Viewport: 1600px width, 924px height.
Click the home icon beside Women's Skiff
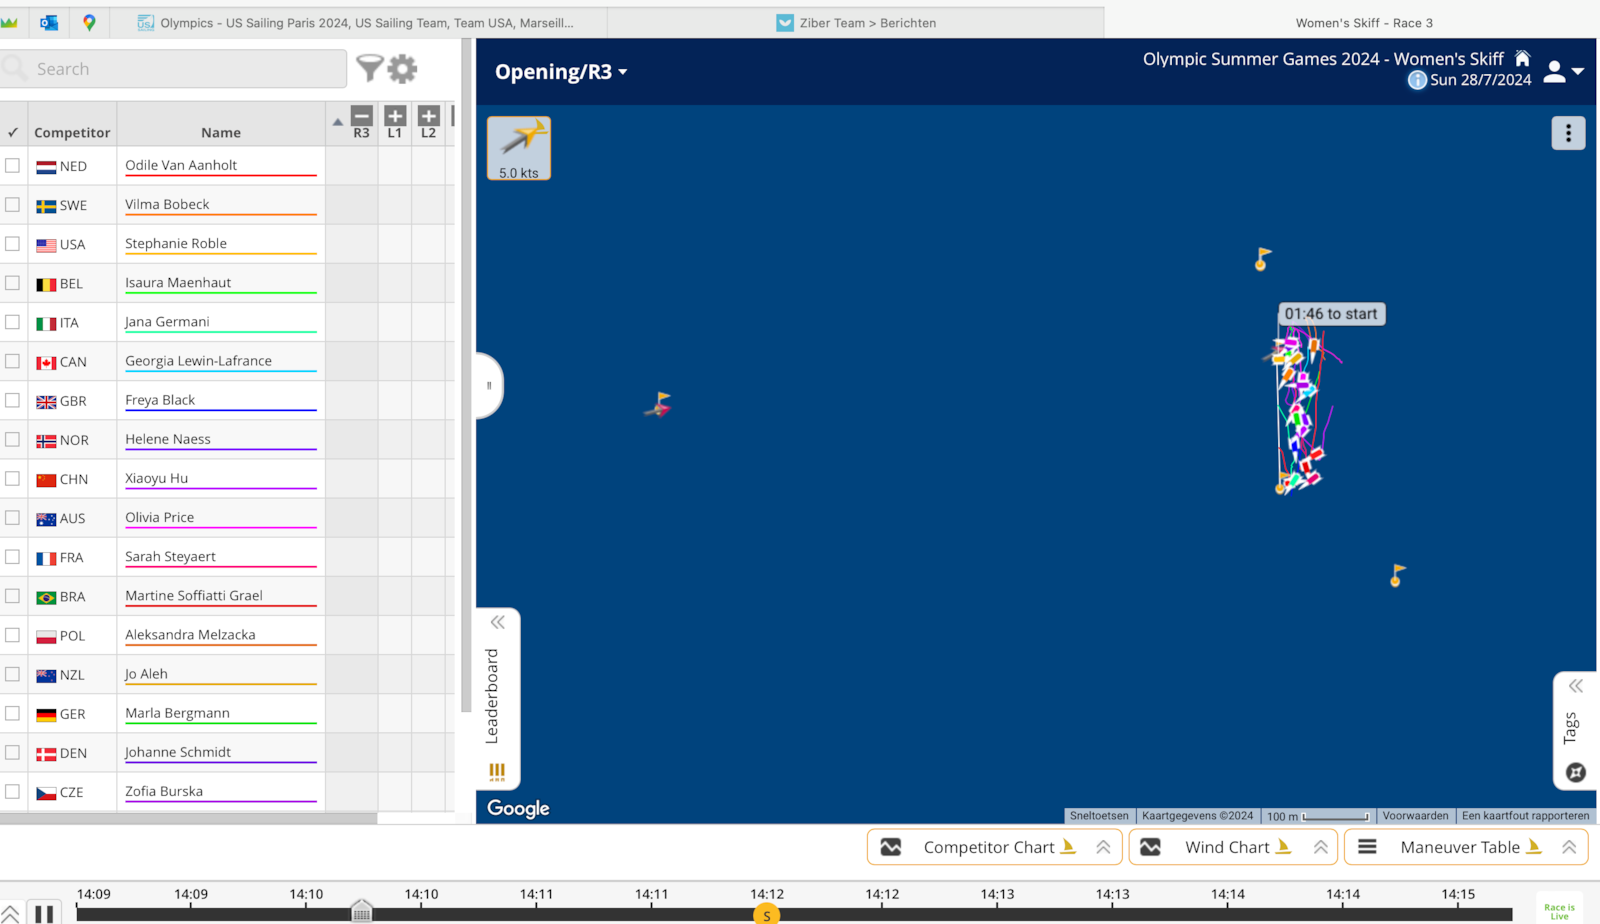[1522, 59]
